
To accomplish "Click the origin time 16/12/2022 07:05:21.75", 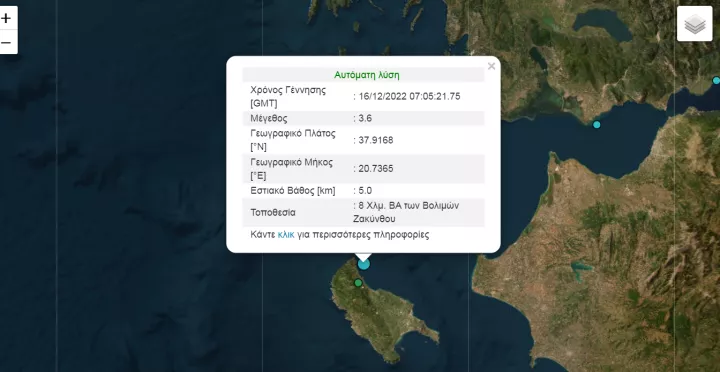I will 409,96.
